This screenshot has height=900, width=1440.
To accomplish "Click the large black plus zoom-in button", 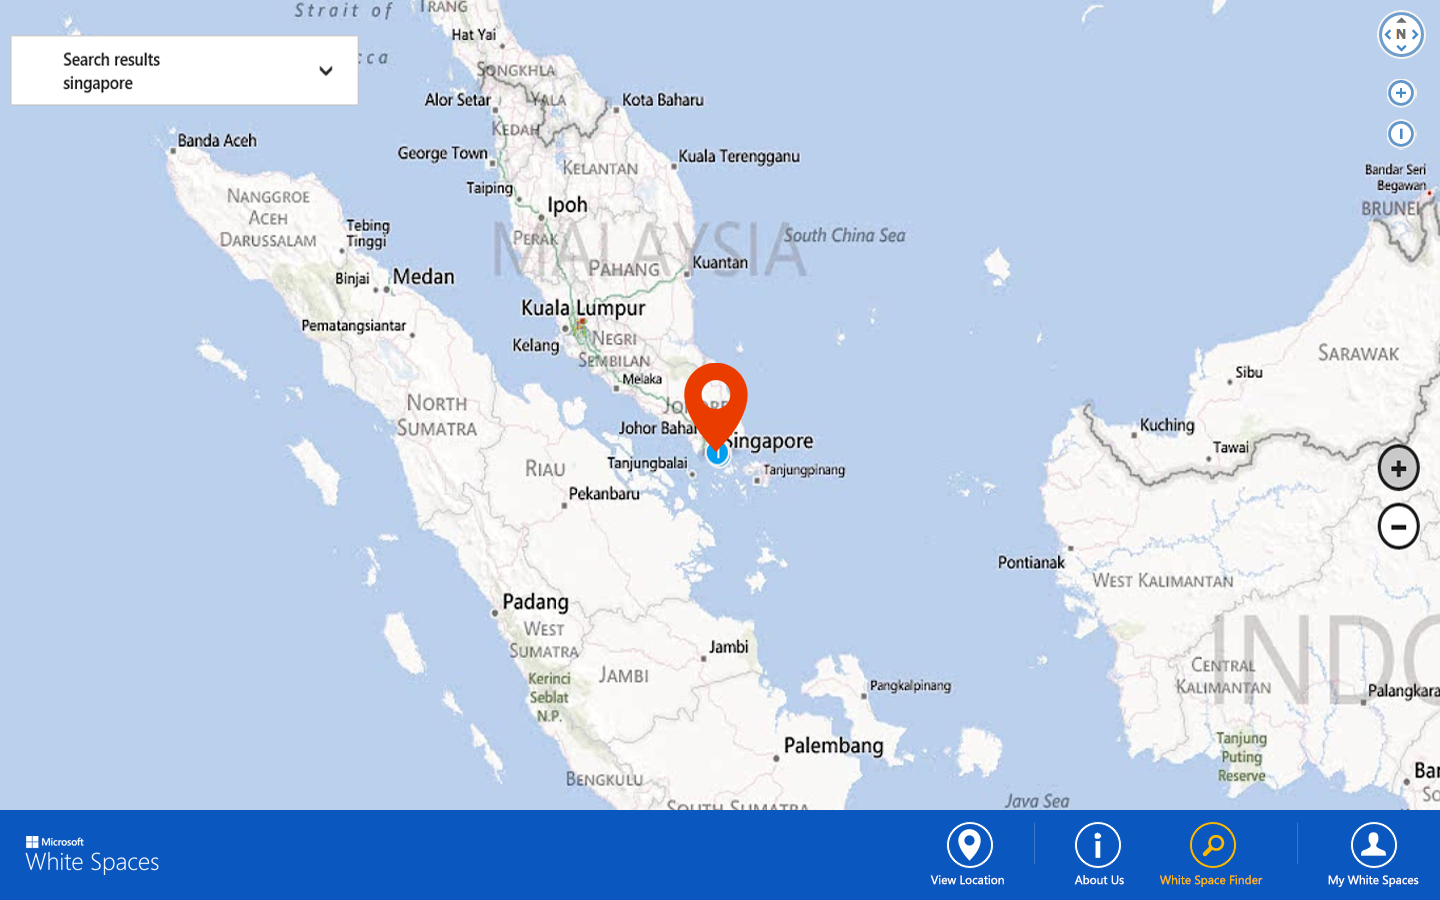I will pos(1398,468).
